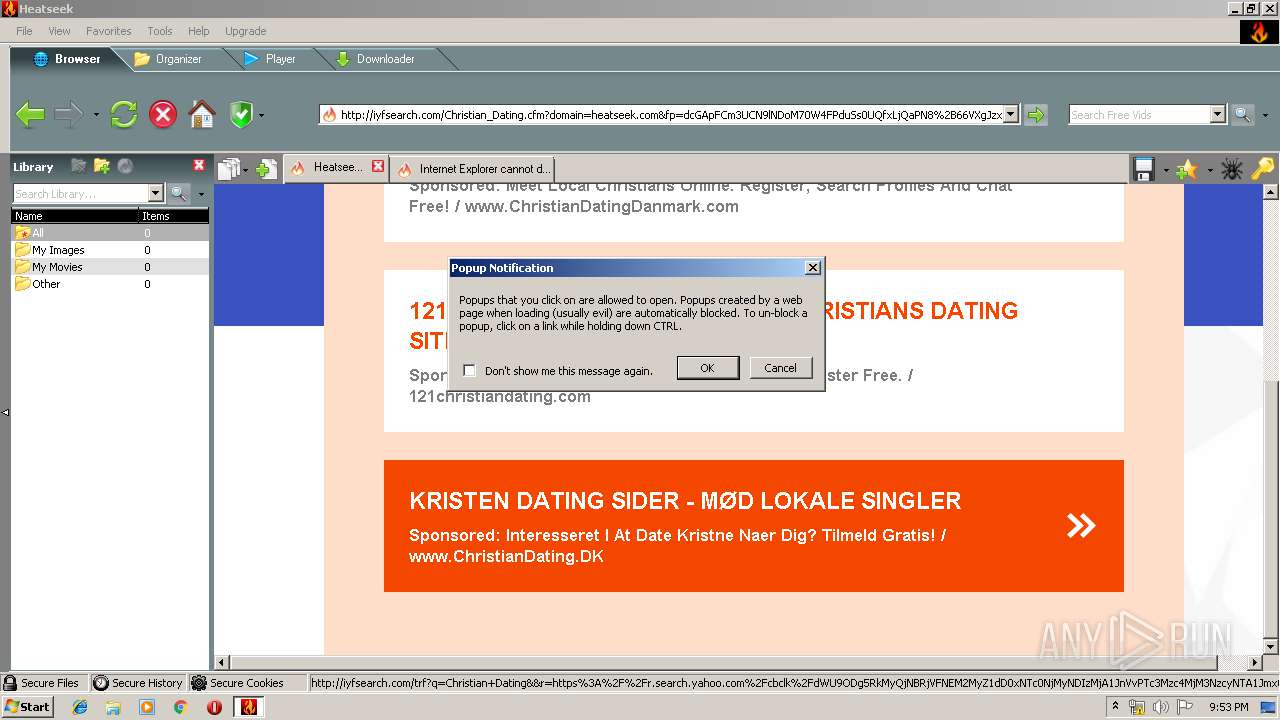Expand the address bar URL dropdown
This screenshot has width=1280, height=720.
point(1011,115)
